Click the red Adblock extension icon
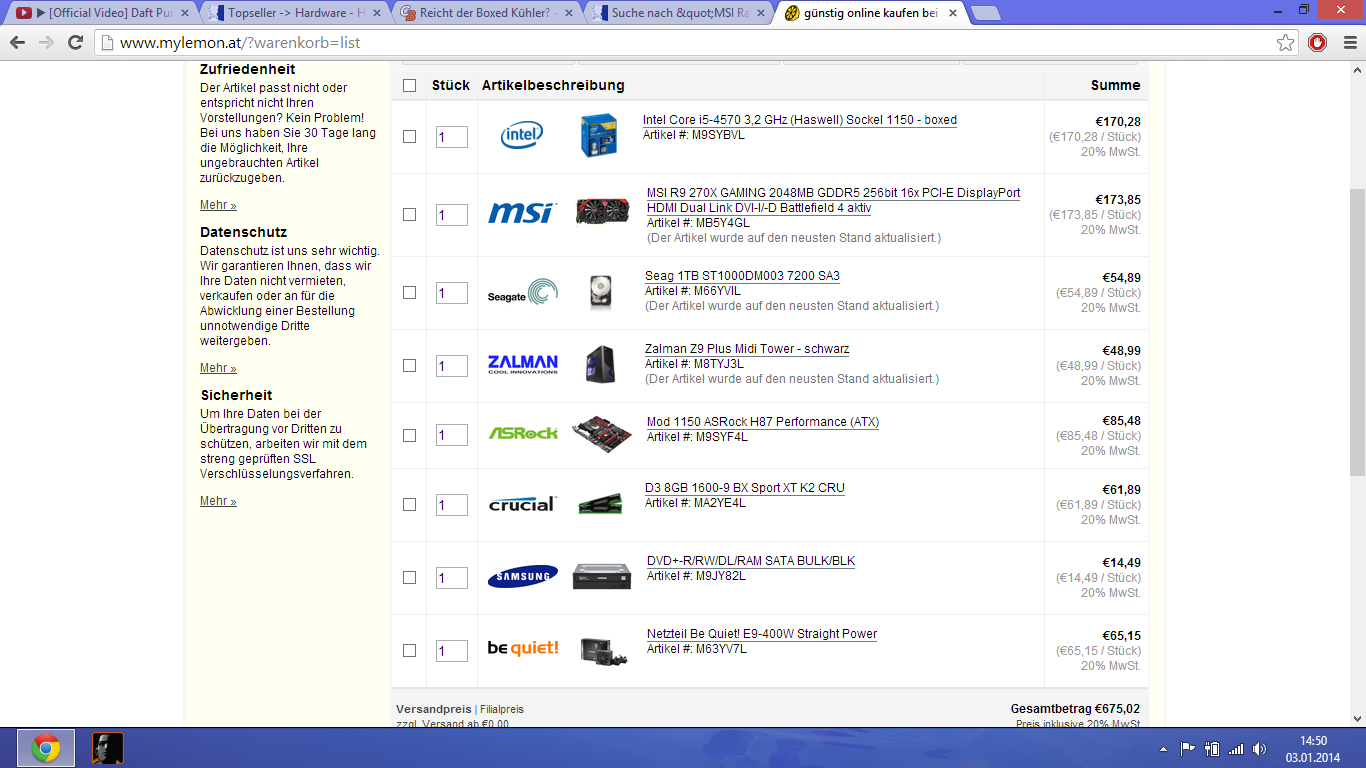1366x768 pixels. coord(1318,43)
